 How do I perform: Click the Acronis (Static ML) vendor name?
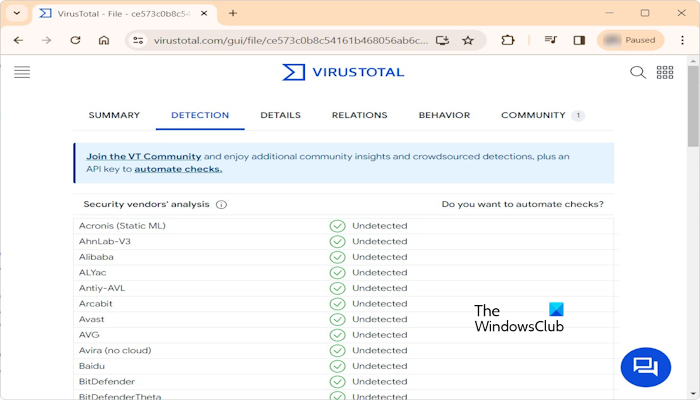click(x=122, y=226)
